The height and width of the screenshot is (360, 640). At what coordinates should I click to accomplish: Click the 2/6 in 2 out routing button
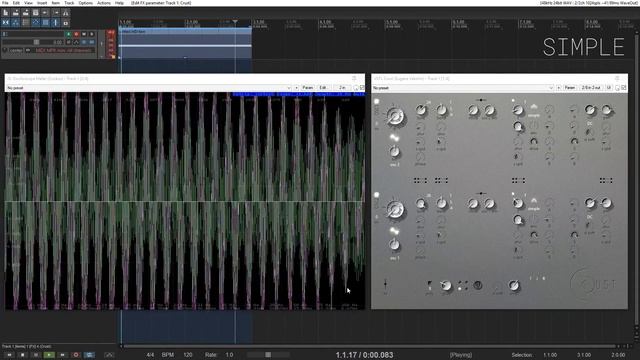click(x=591, y=88)
